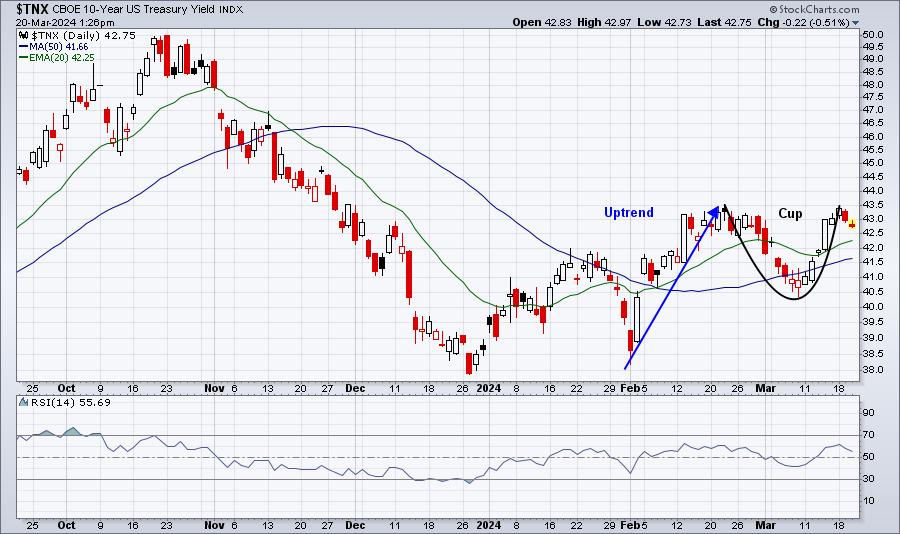The width and height of the screenshot is (900, 534).
Task: Click the Feb label on upper date axis
Action: click(630, 388)
